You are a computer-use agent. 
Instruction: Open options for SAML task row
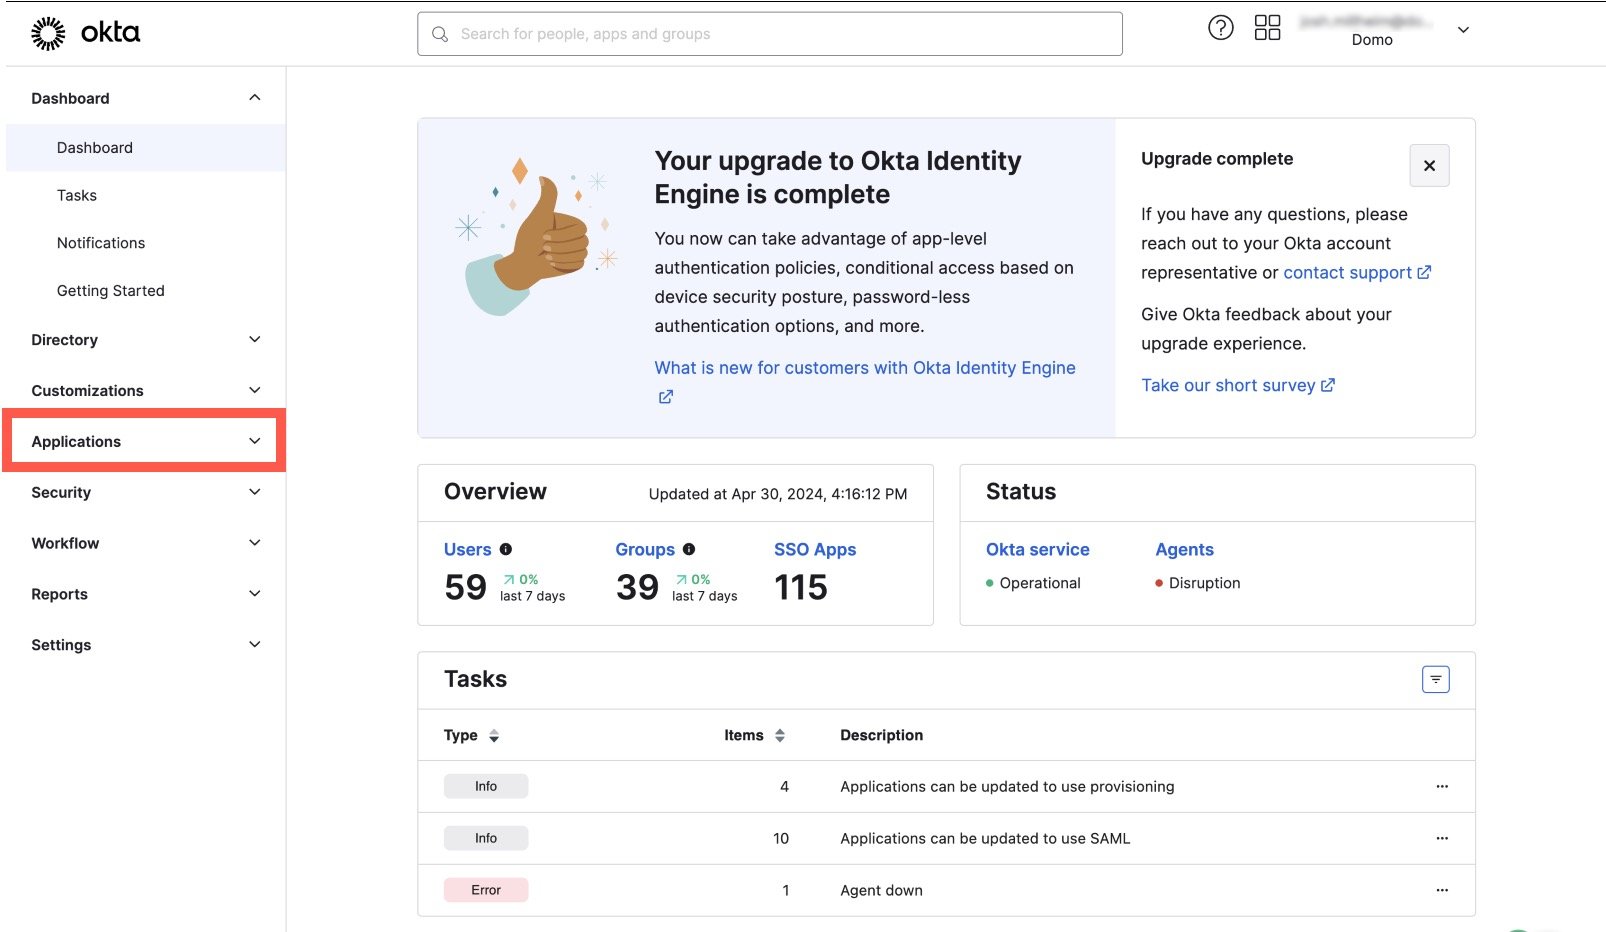(x=1442, y=839)
